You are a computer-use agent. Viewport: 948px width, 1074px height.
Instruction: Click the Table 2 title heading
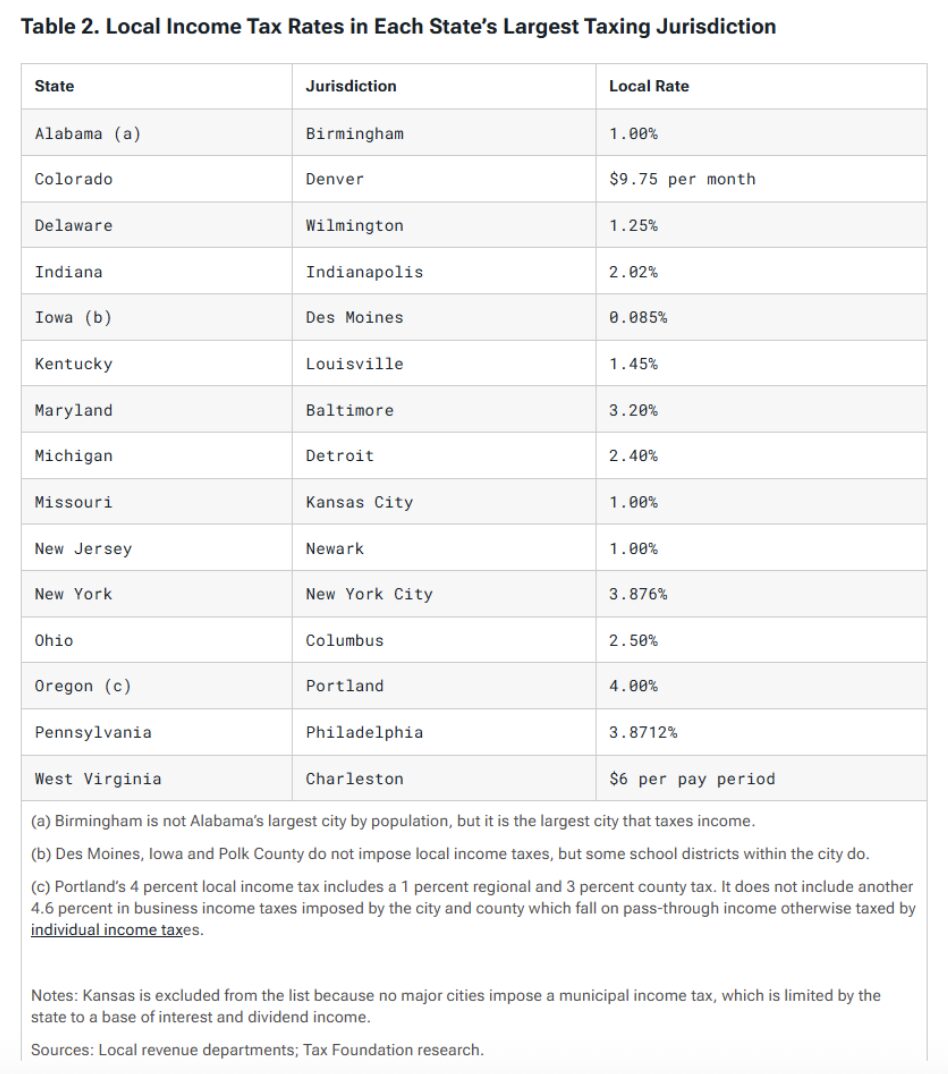pos(398,27)
